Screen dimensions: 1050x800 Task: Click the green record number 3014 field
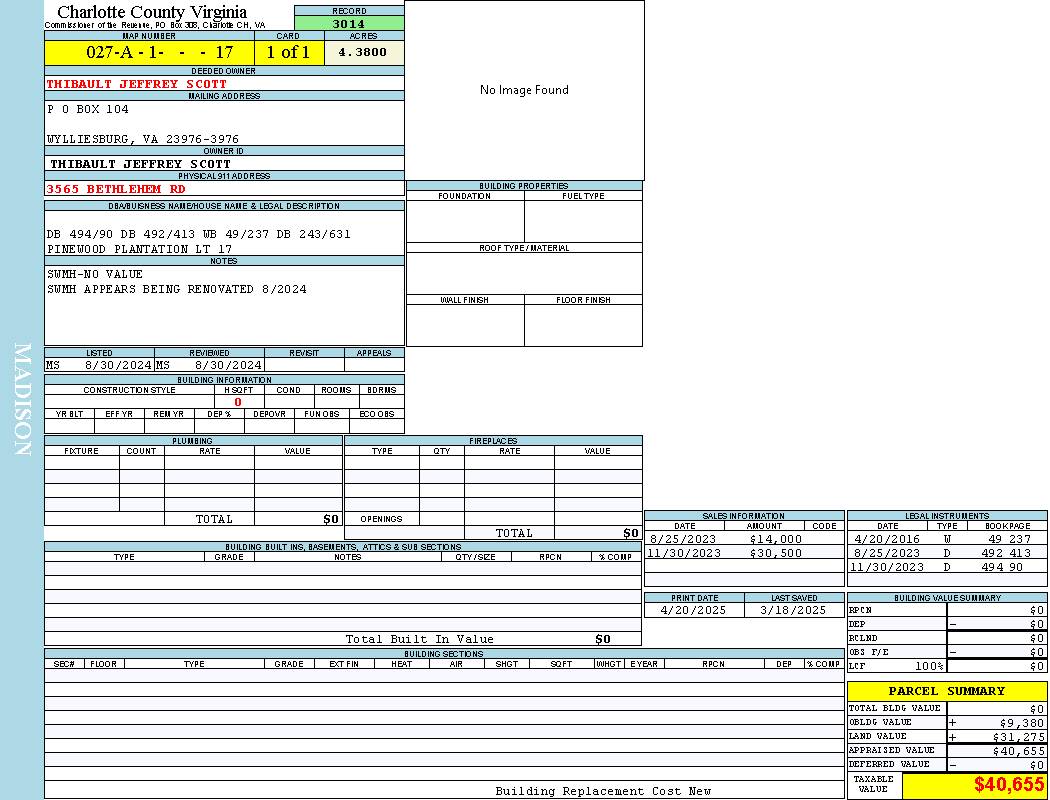tap(349, 24)
